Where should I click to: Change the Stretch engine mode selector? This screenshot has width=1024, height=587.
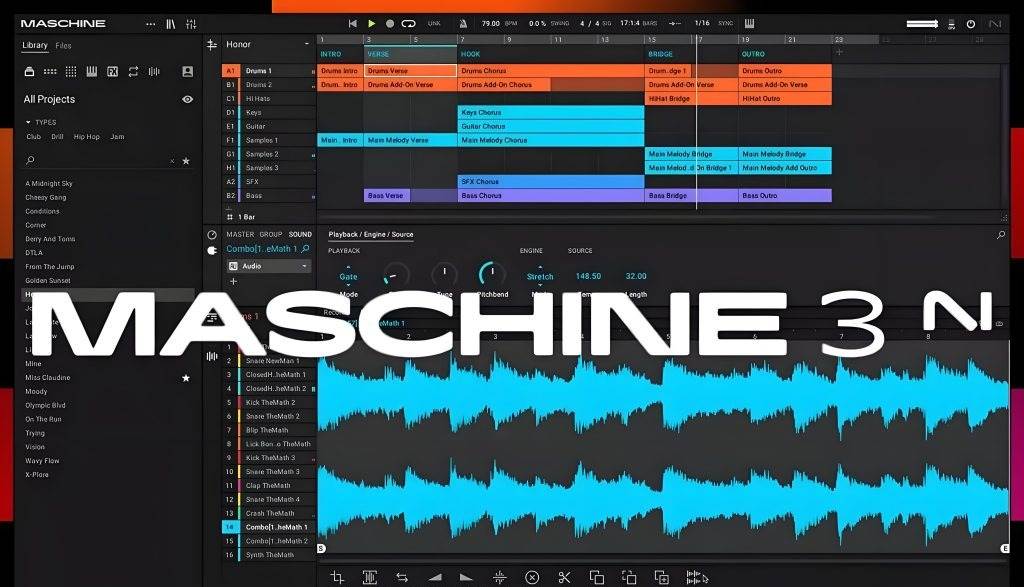[x=540, y=277]
